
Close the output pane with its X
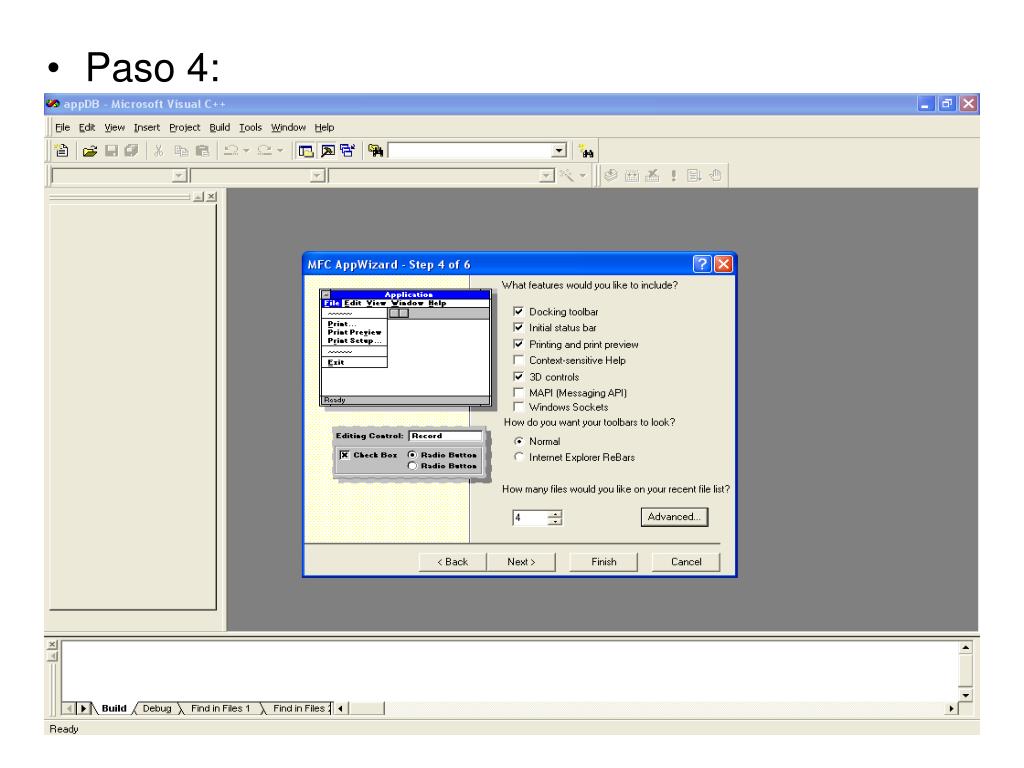(53, 645)
